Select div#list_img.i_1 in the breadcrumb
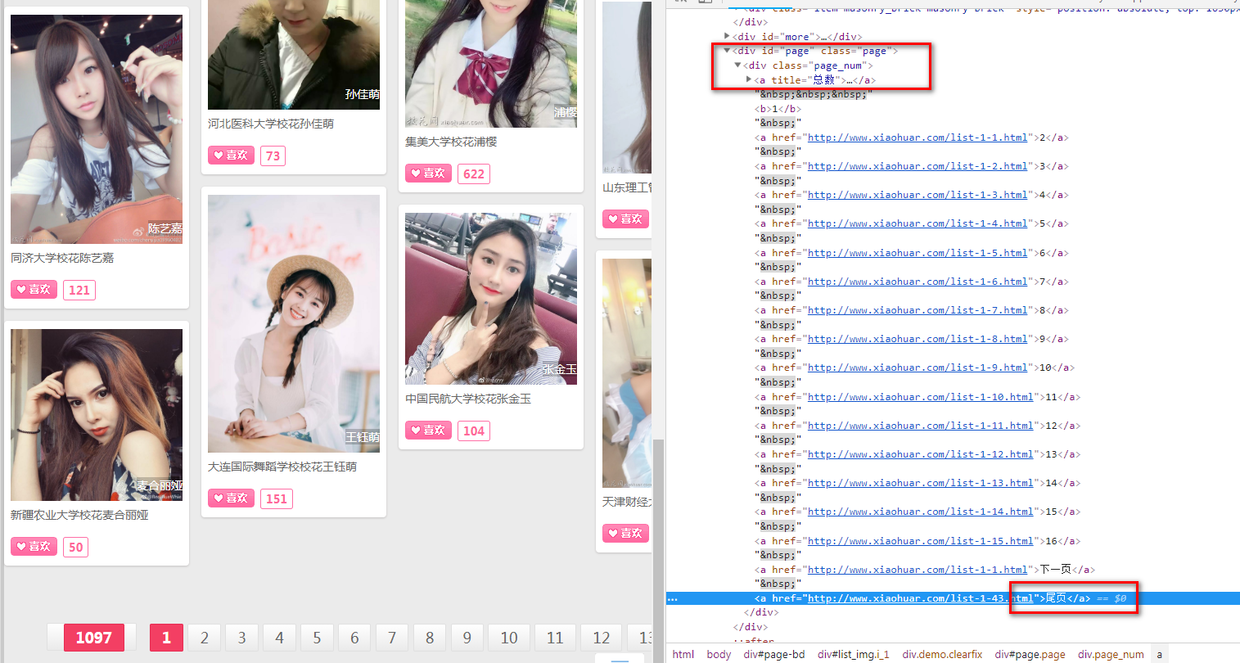 point(853,654)
